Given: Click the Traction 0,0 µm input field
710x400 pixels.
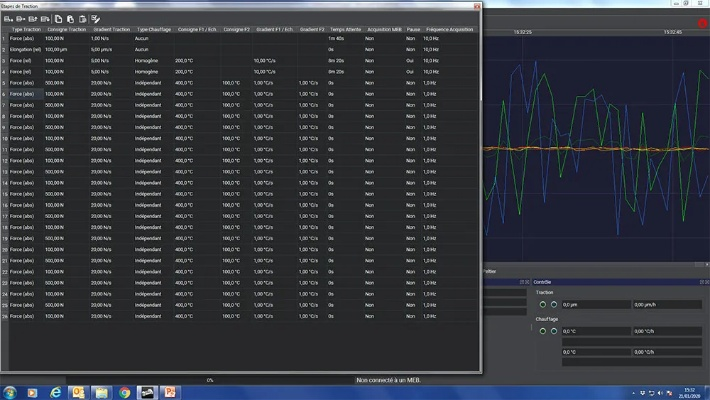Looking at the screenshot, I should click(x=594, y=304).
